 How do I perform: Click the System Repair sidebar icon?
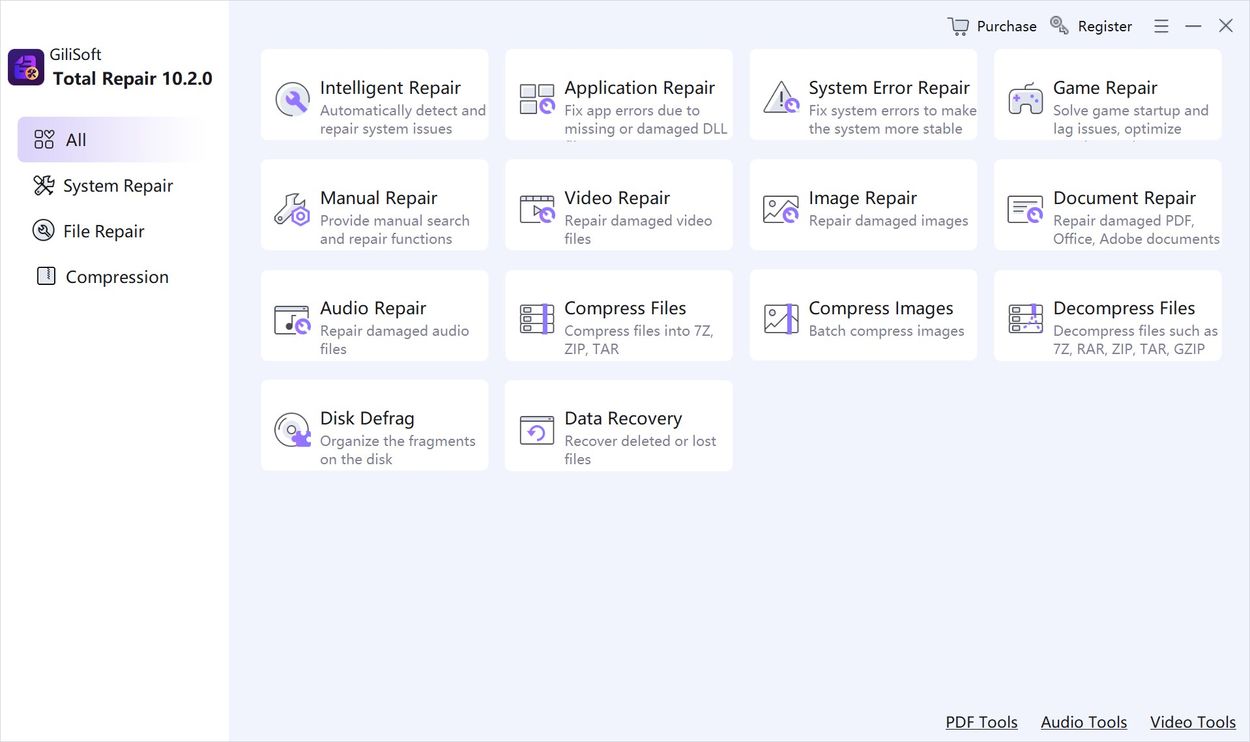pos(44,185)
